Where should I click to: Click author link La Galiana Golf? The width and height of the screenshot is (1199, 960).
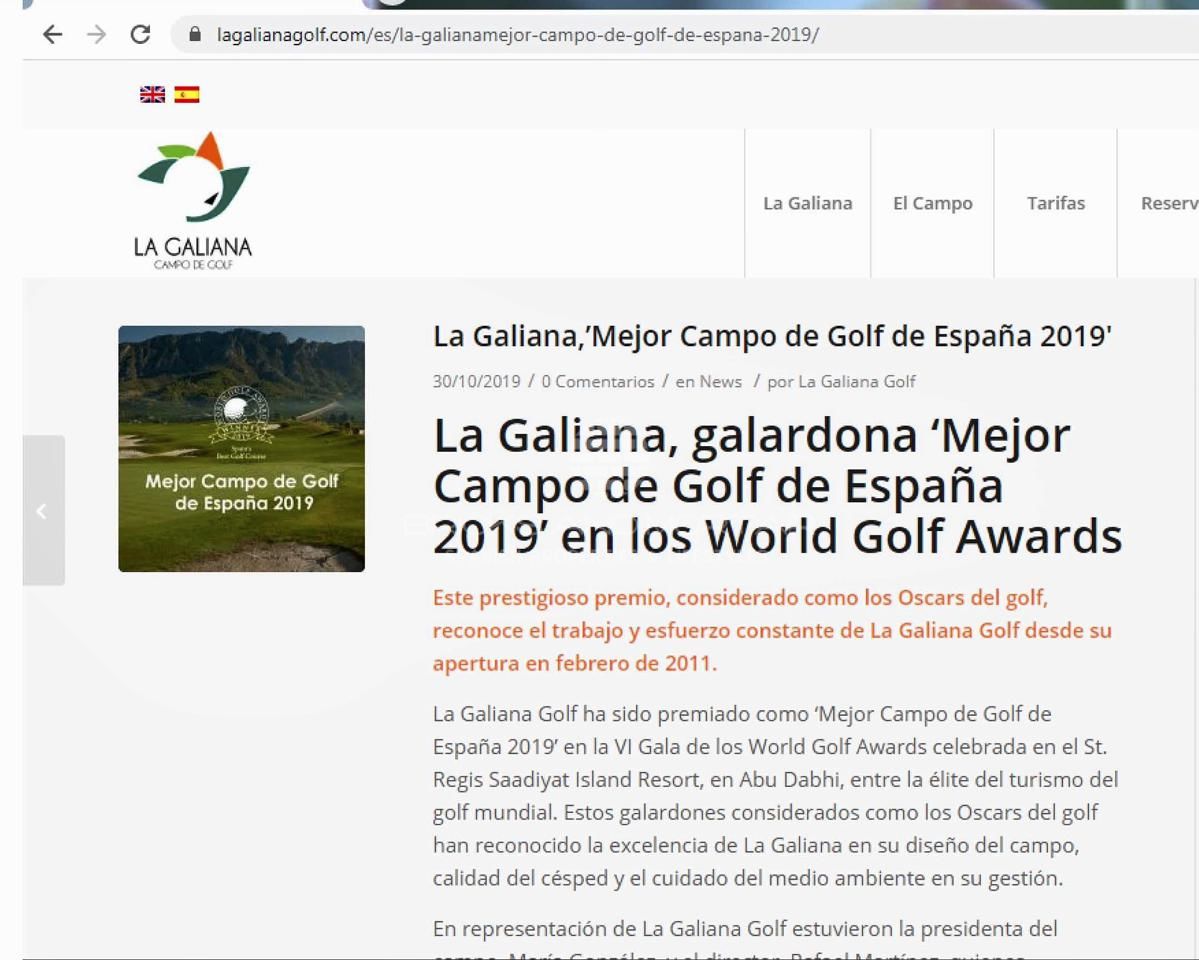click(856, 381)
